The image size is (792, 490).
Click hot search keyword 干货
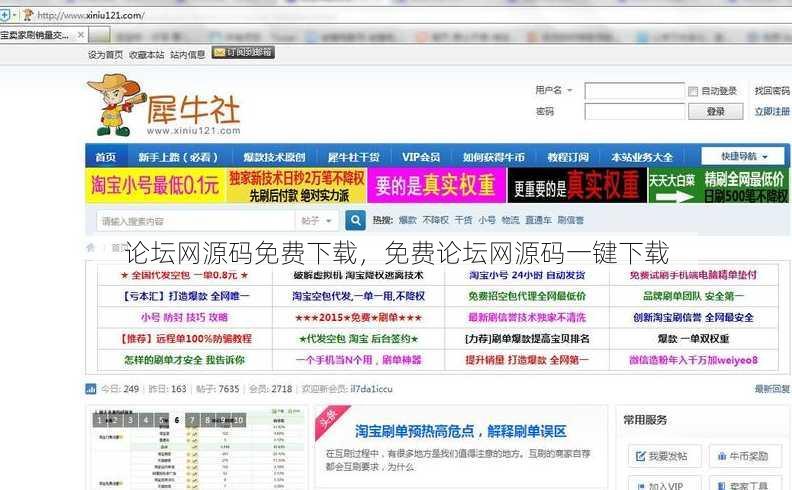tap(463, 220)
